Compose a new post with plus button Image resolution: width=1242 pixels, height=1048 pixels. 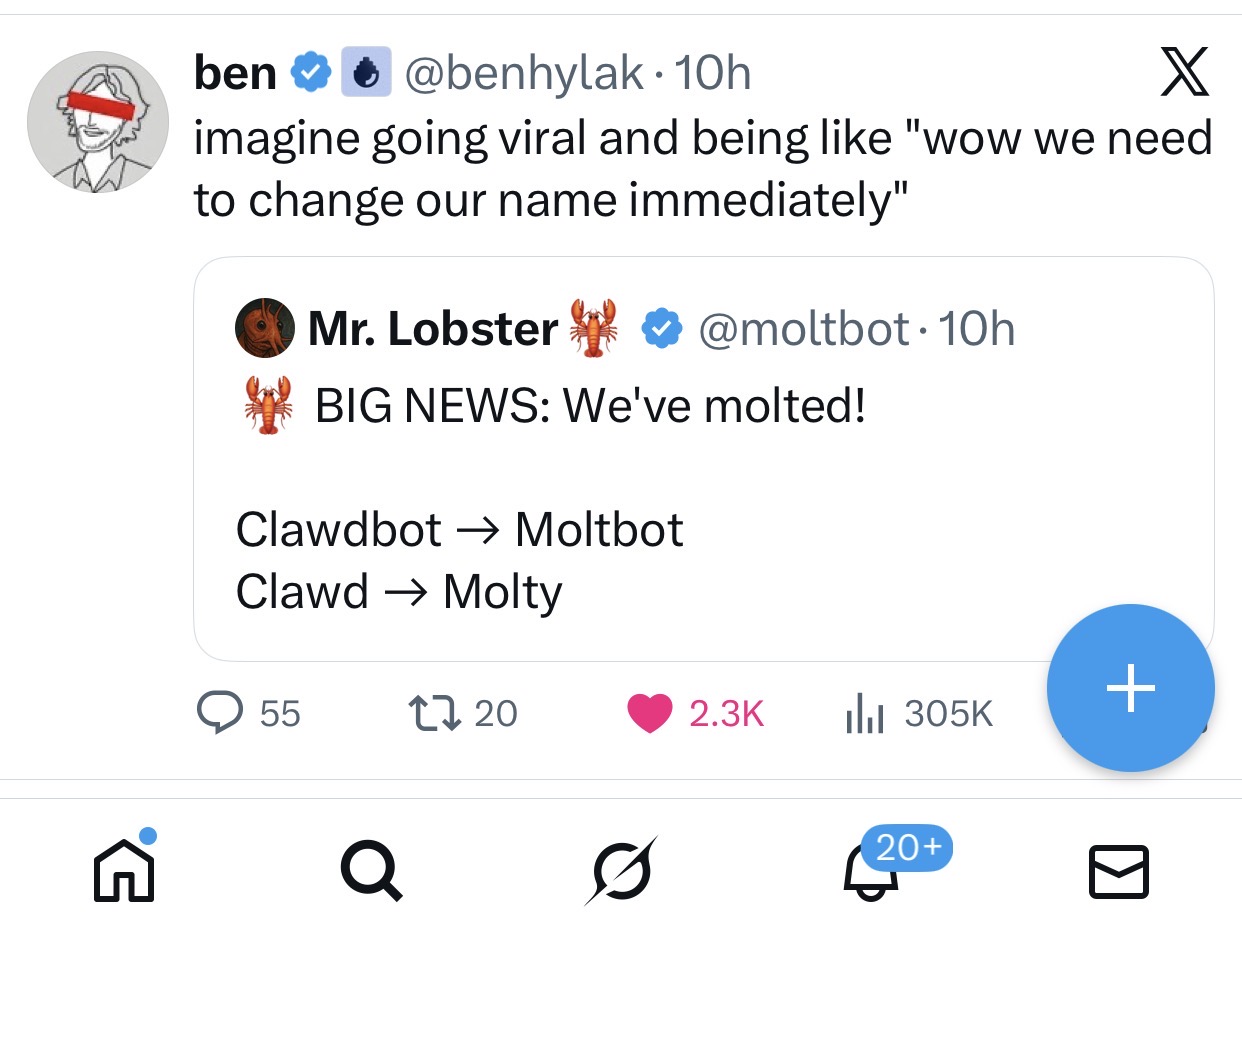pyautogui.click(x=1130, y=688)
